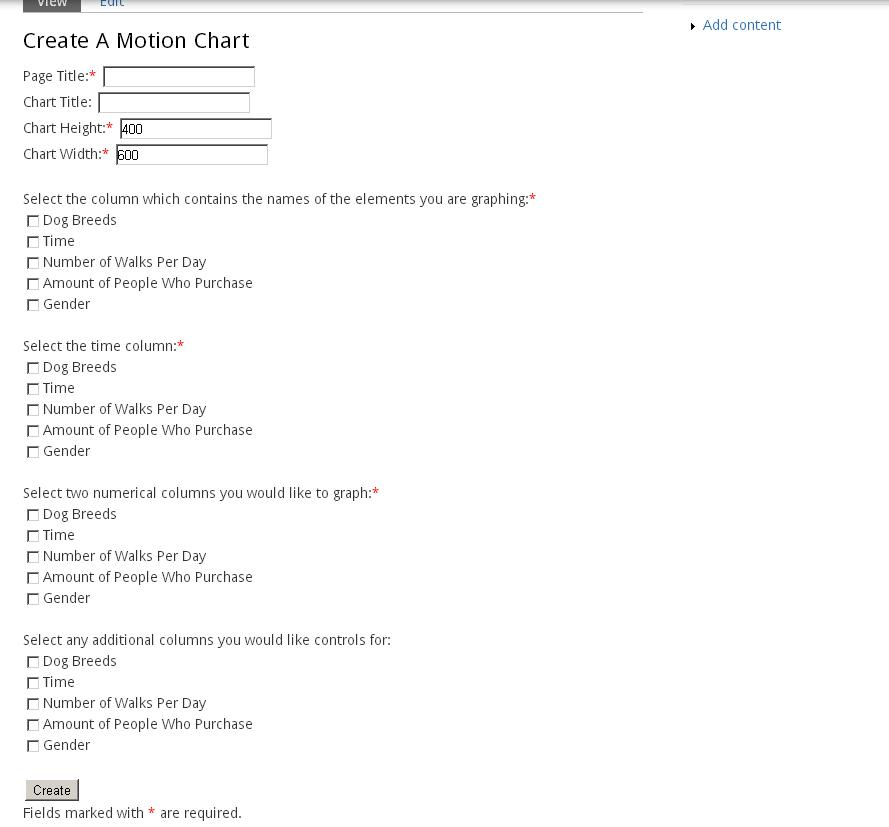Check Gender as the element names column
The height and width of the screenshot is (827, 889).
pyautogui.click(x=33, y=304)
